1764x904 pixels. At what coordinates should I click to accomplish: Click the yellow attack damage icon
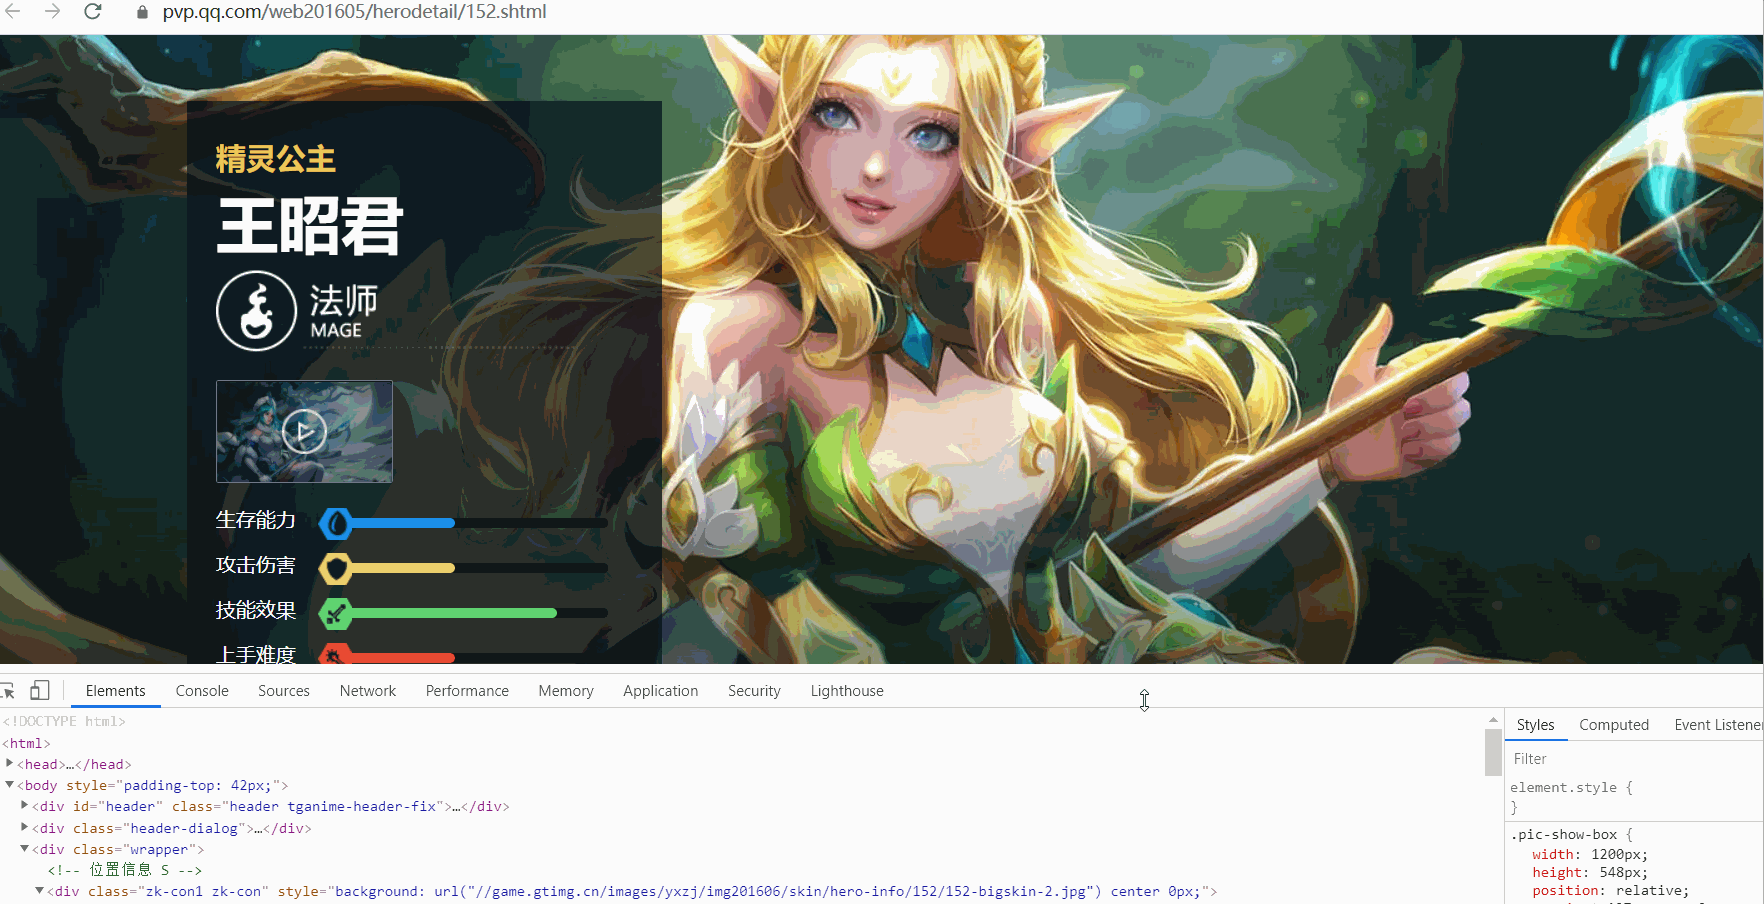[336, 568]
